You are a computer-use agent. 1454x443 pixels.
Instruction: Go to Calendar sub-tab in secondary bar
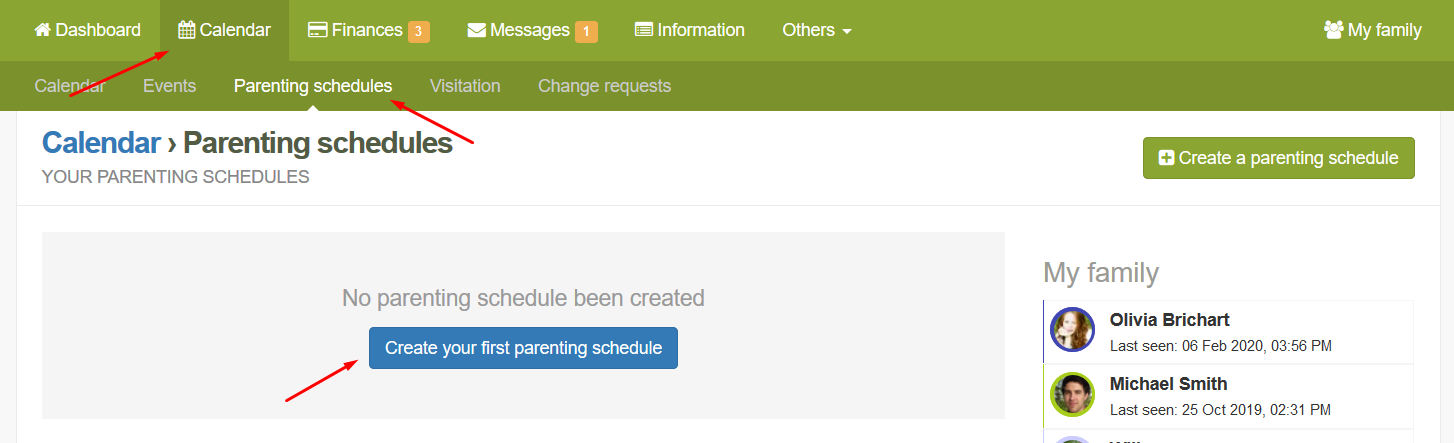[69, 86]
